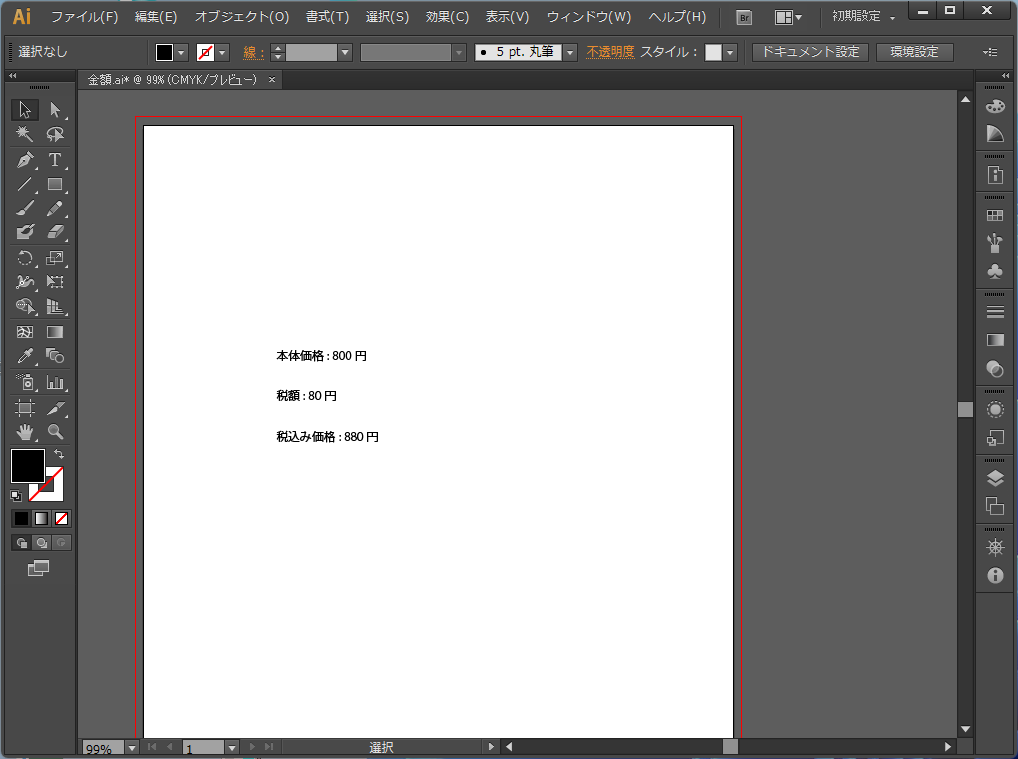This screenshot has width=1018, height=759.
Task: Select the Hand tool
Action: pyautogui.click(x=25, y=432)
